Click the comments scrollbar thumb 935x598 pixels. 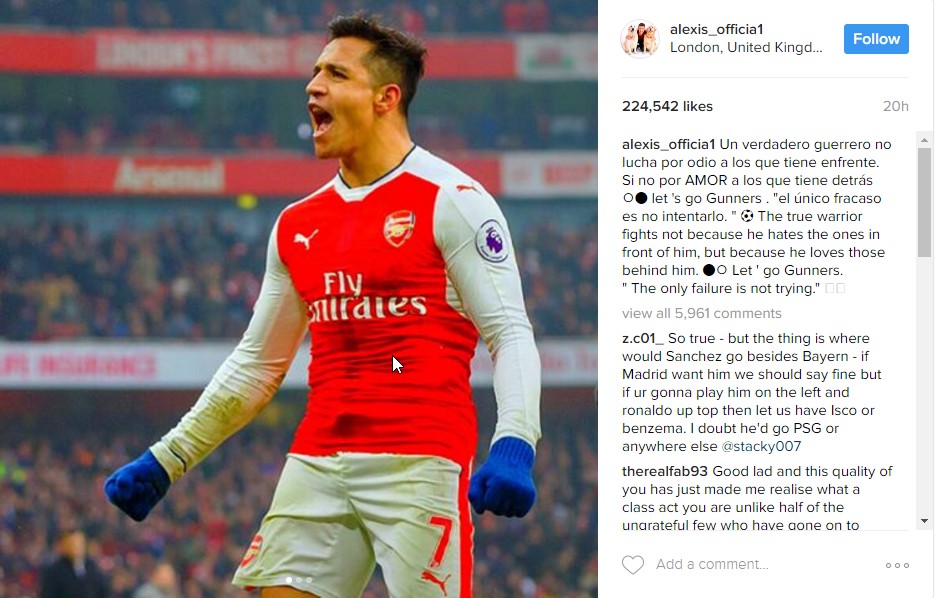[x=924, y=203]
